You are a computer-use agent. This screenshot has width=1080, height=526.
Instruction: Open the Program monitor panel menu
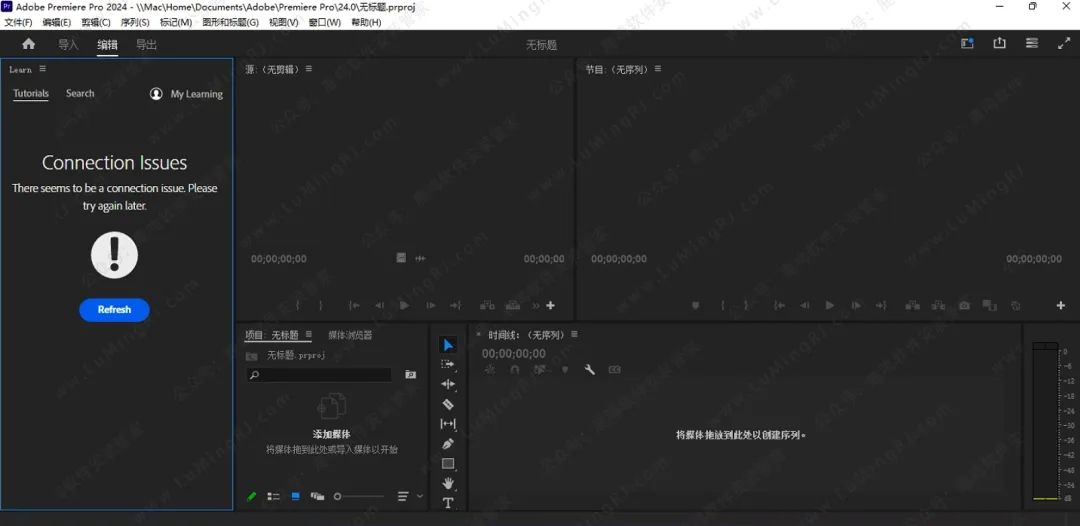tap(658, 69)
